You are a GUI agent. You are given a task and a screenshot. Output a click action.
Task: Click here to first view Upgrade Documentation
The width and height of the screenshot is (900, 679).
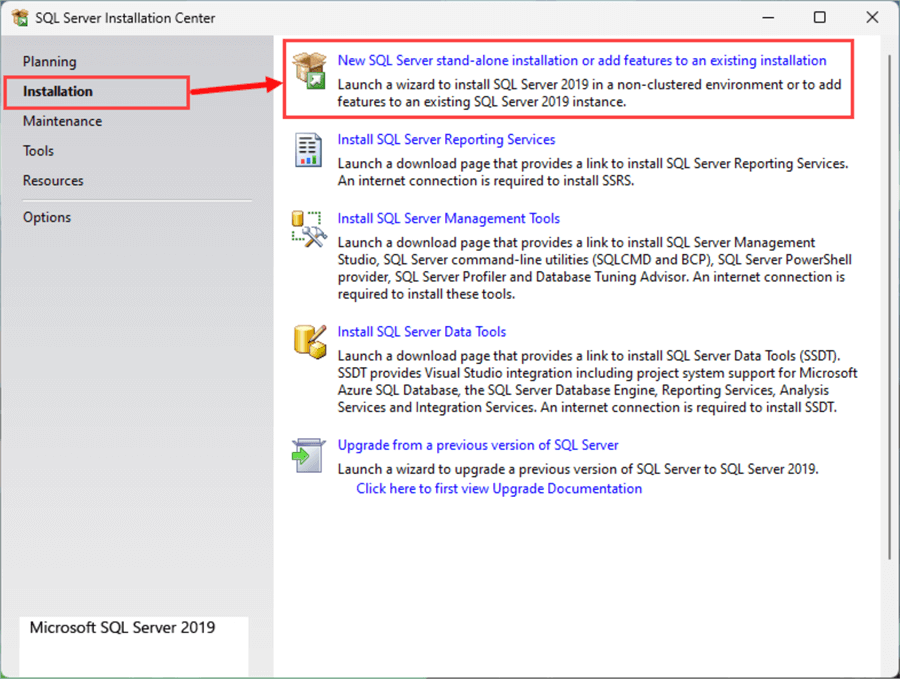(x=499, y=488)
